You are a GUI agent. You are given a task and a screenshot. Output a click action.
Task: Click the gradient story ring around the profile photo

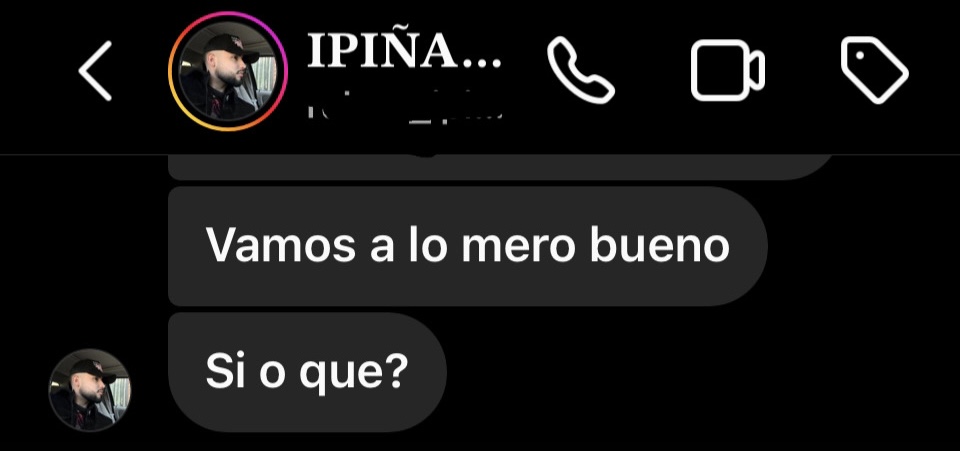(228, 71)
